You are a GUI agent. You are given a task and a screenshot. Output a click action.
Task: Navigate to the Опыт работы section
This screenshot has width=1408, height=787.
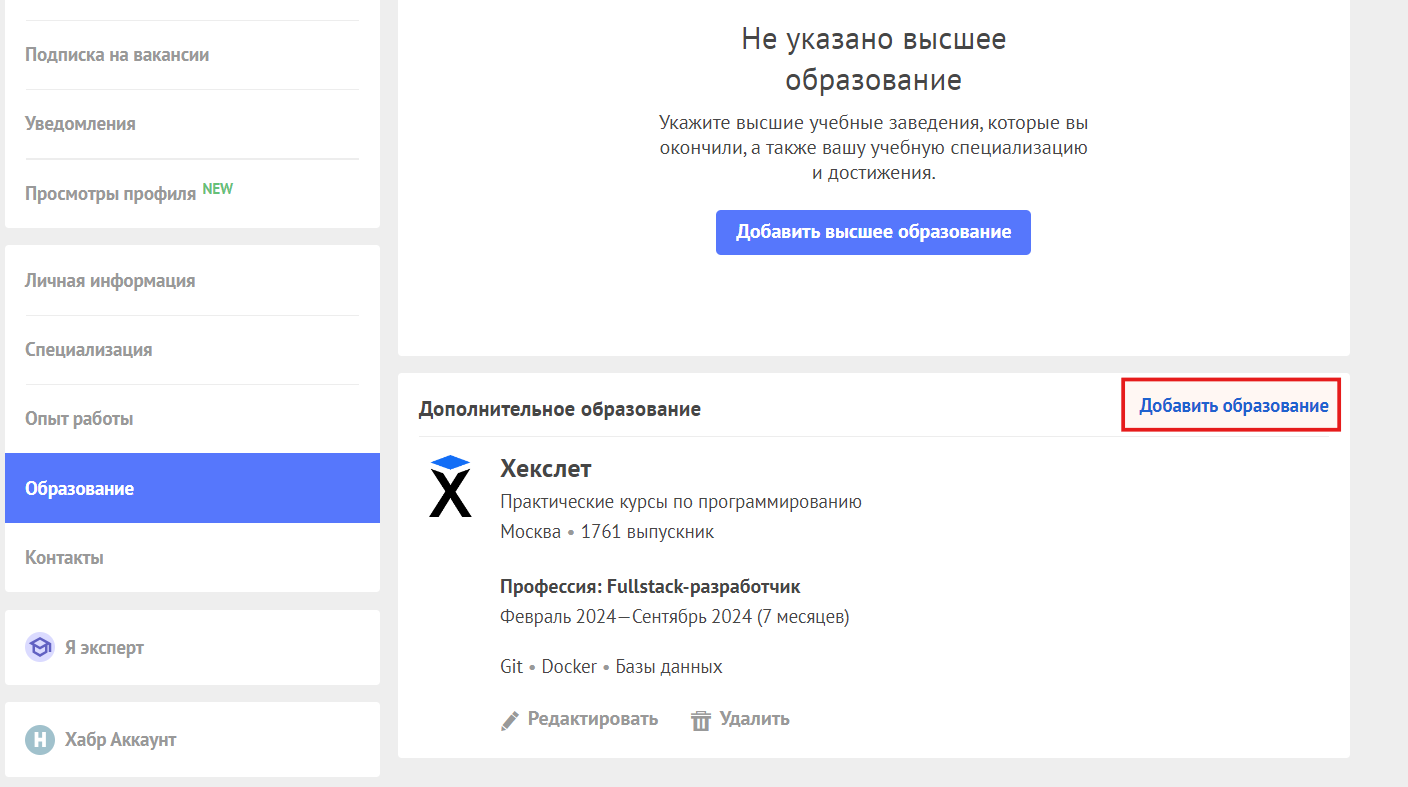tap(79, 419)
